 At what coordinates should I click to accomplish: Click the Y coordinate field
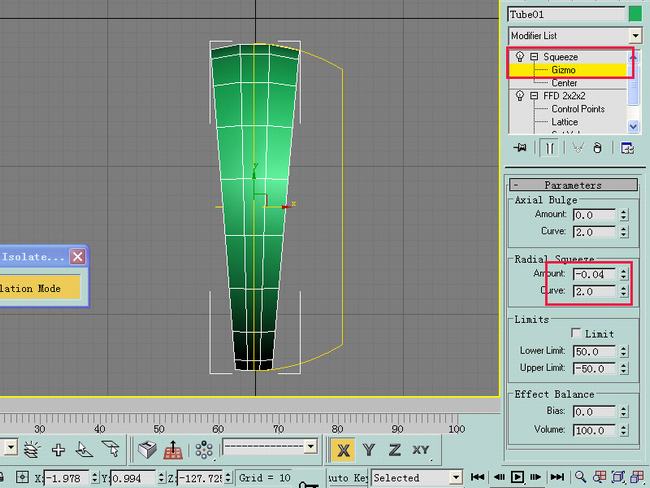tap(133, 478)
